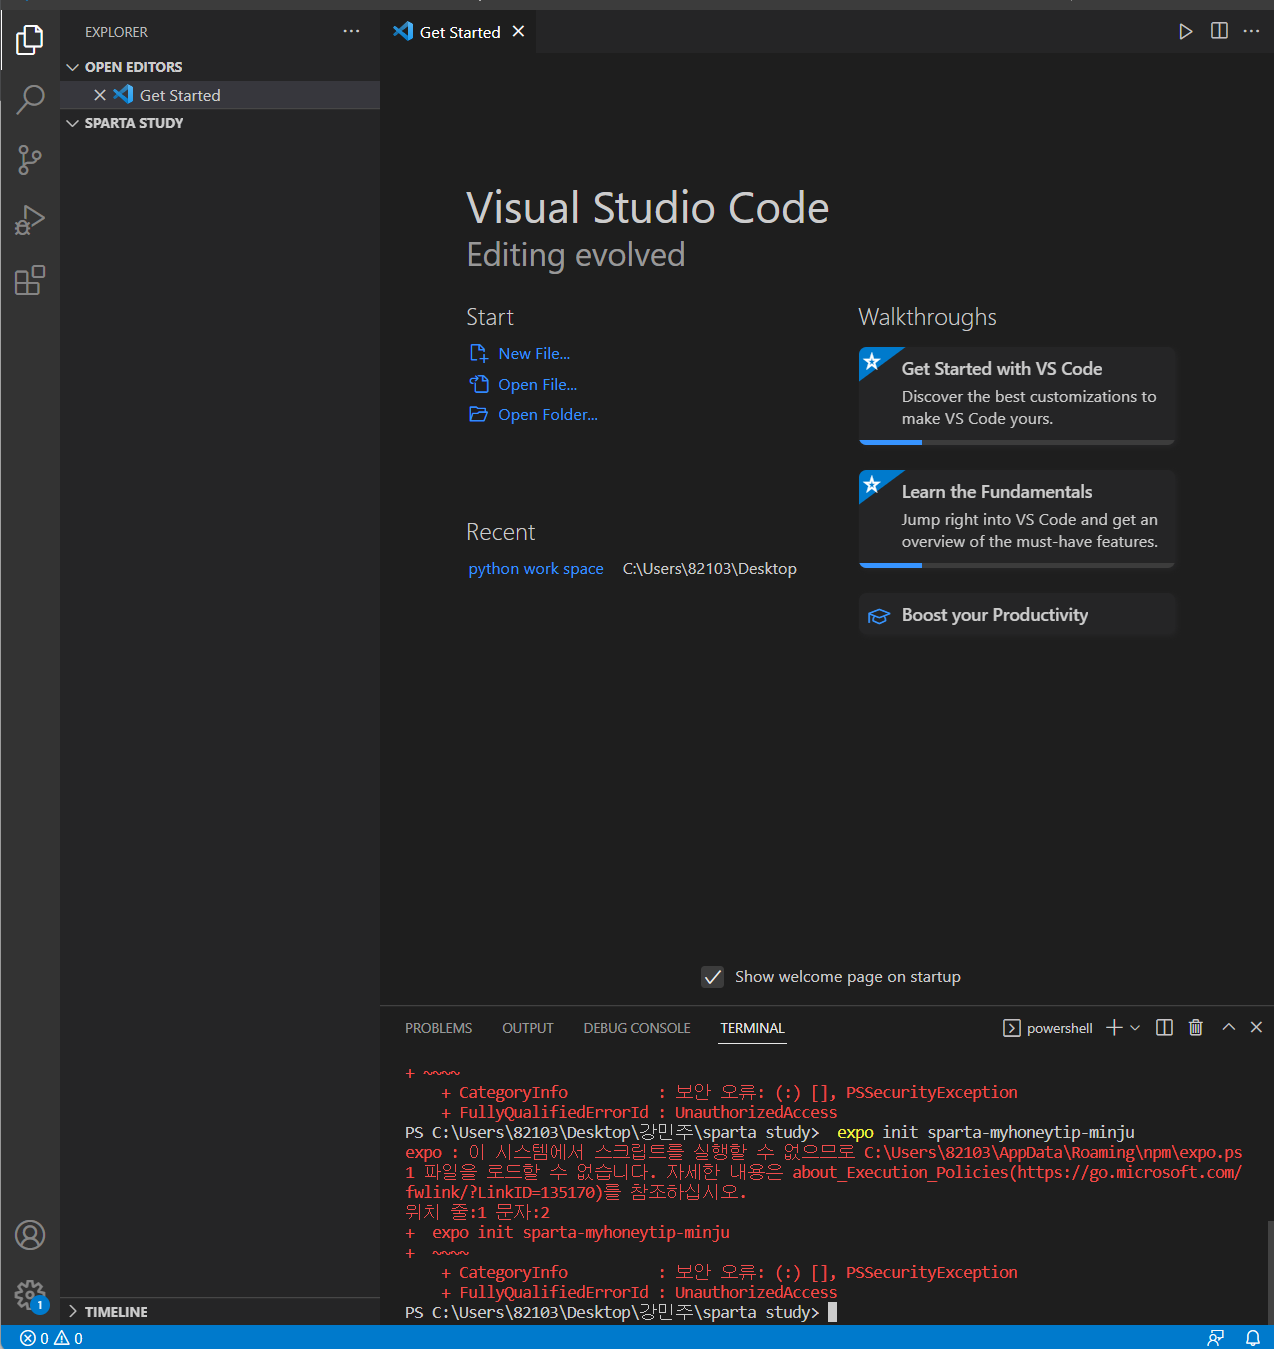Click the about_Execution_Policies link in terminal
Image resolution: width=1274 pixels, height=1349 pixels.
[900, 1172]
